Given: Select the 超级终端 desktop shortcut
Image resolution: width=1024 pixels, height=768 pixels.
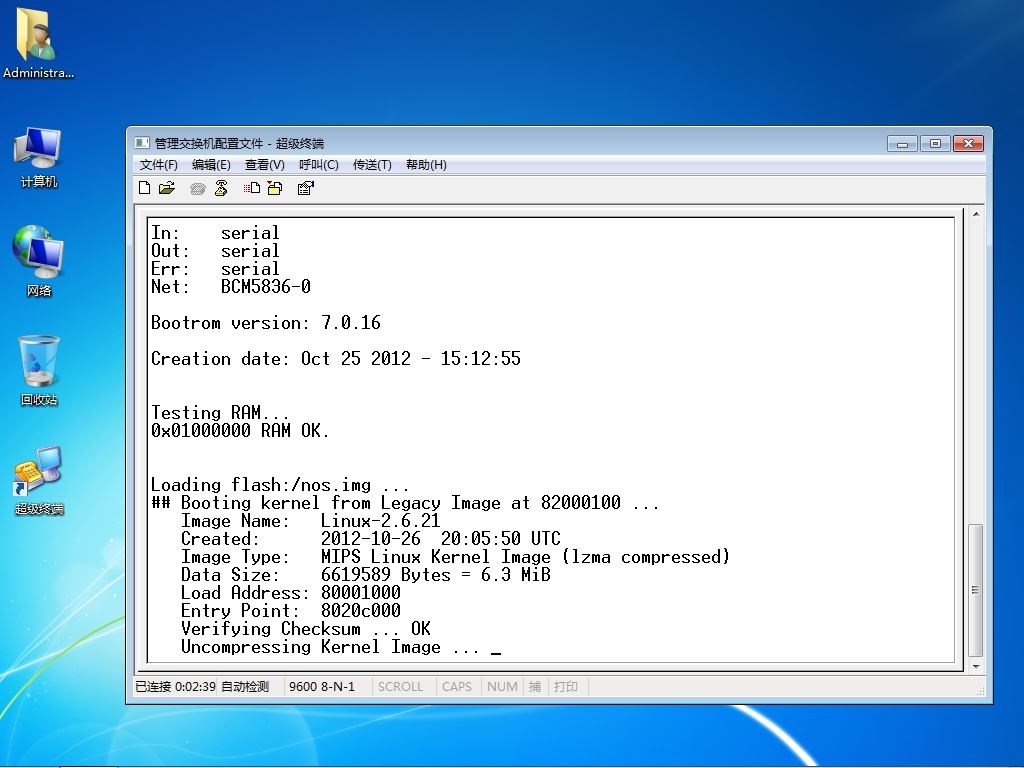Looking at the screenshot, I should point(39,480).
